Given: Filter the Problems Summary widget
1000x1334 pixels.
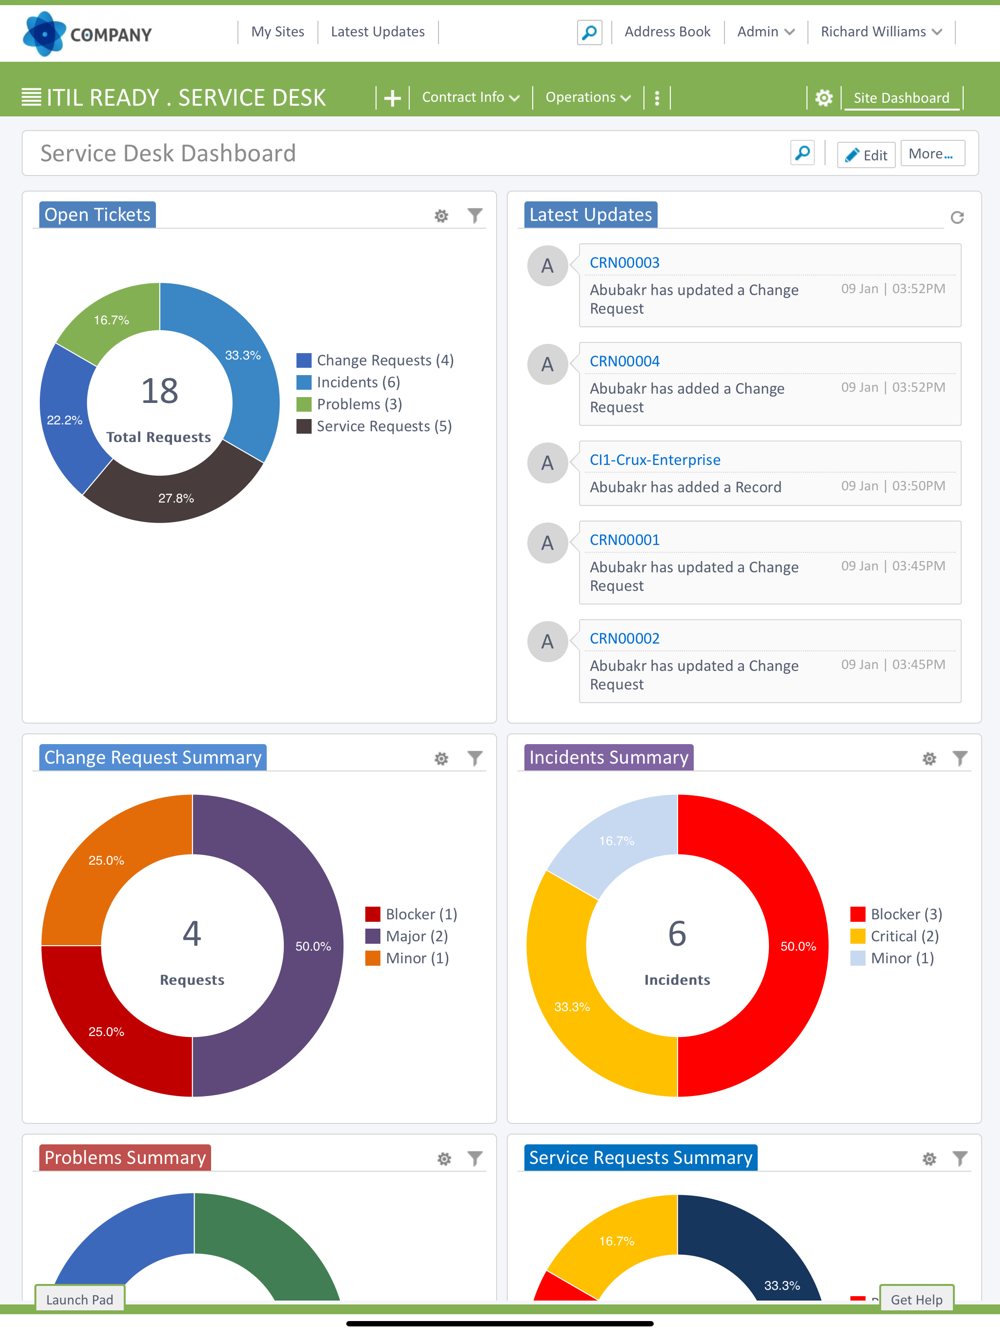Looking at the screenshot, I should pos(475,1158).
